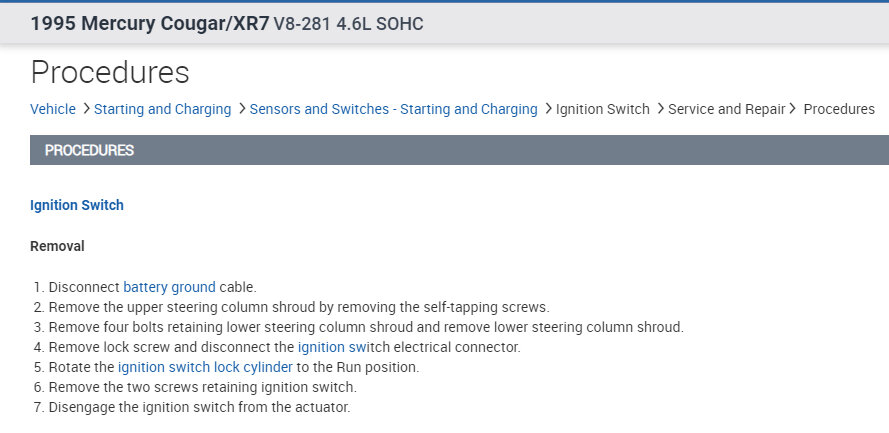Click chevron before last Procedures breadcrumb
Viewport: 889px width, 433px height.
click(x=793, y=109)
